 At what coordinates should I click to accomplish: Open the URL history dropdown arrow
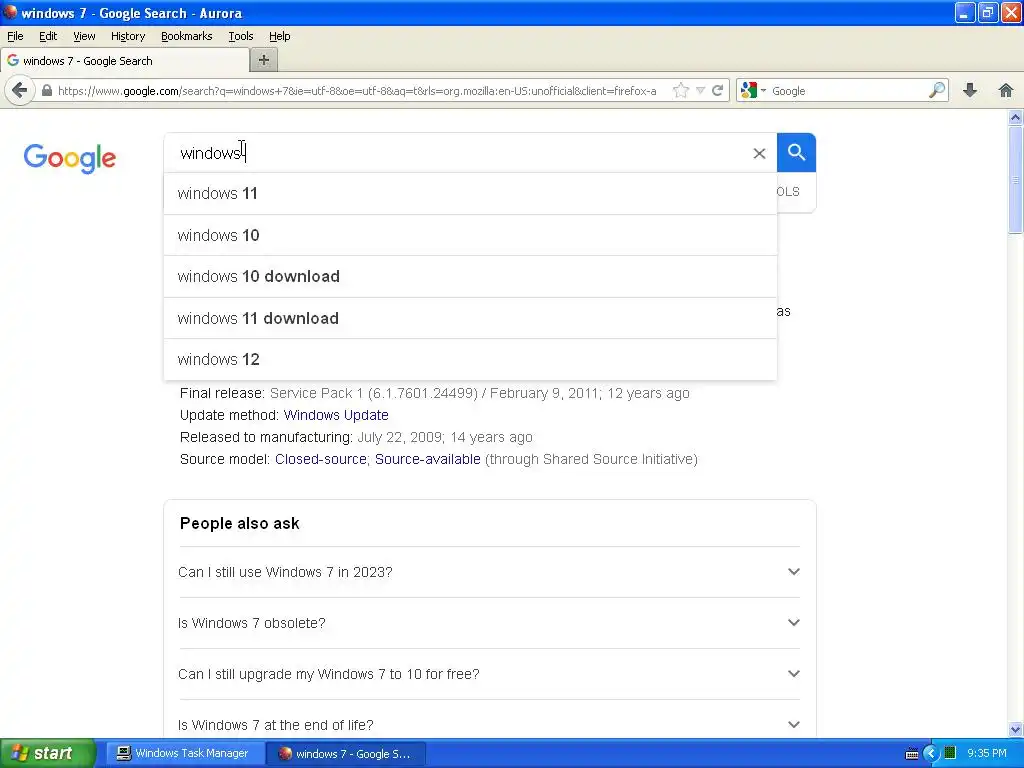point(700,91)
